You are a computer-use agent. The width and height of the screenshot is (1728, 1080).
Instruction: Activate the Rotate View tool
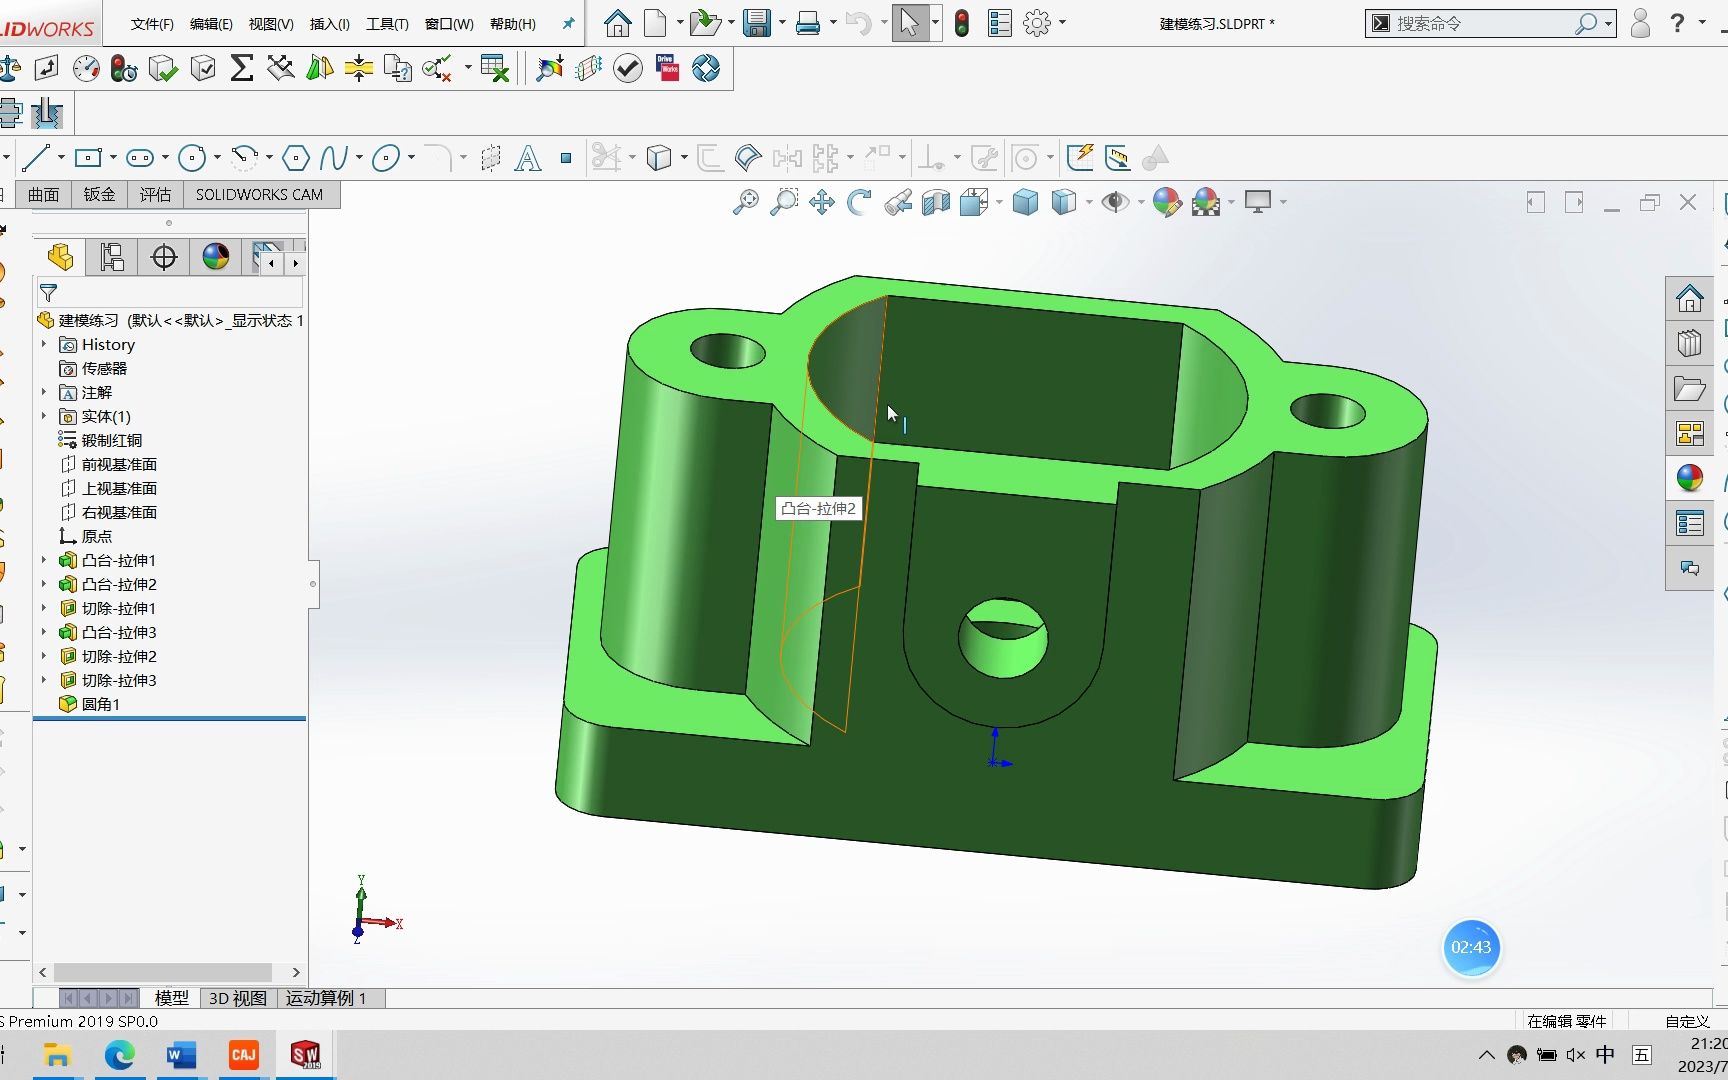[x=858, y=202]
